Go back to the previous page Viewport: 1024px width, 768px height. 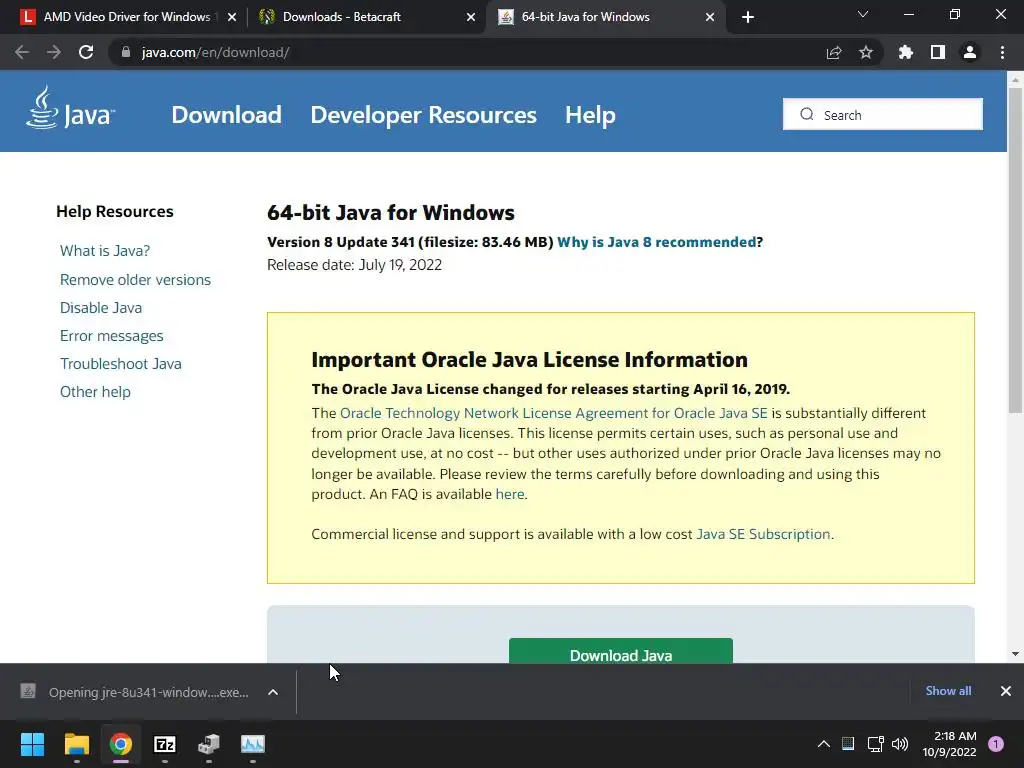tap(22, 52)
